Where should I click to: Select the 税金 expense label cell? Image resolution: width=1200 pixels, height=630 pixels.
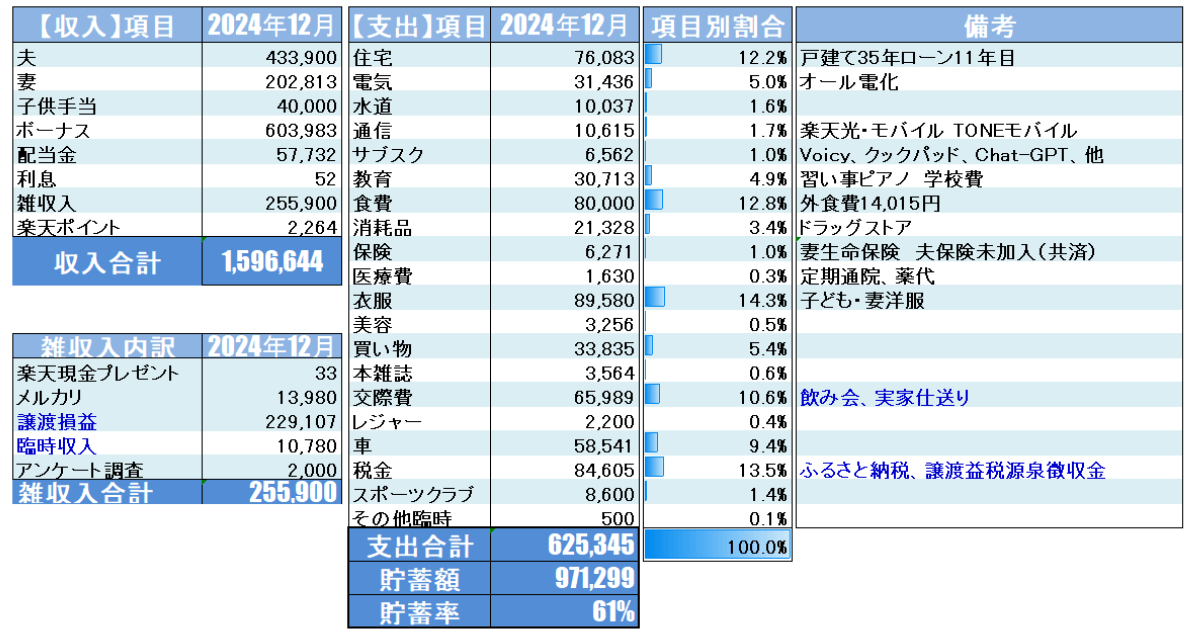point(418,470)
